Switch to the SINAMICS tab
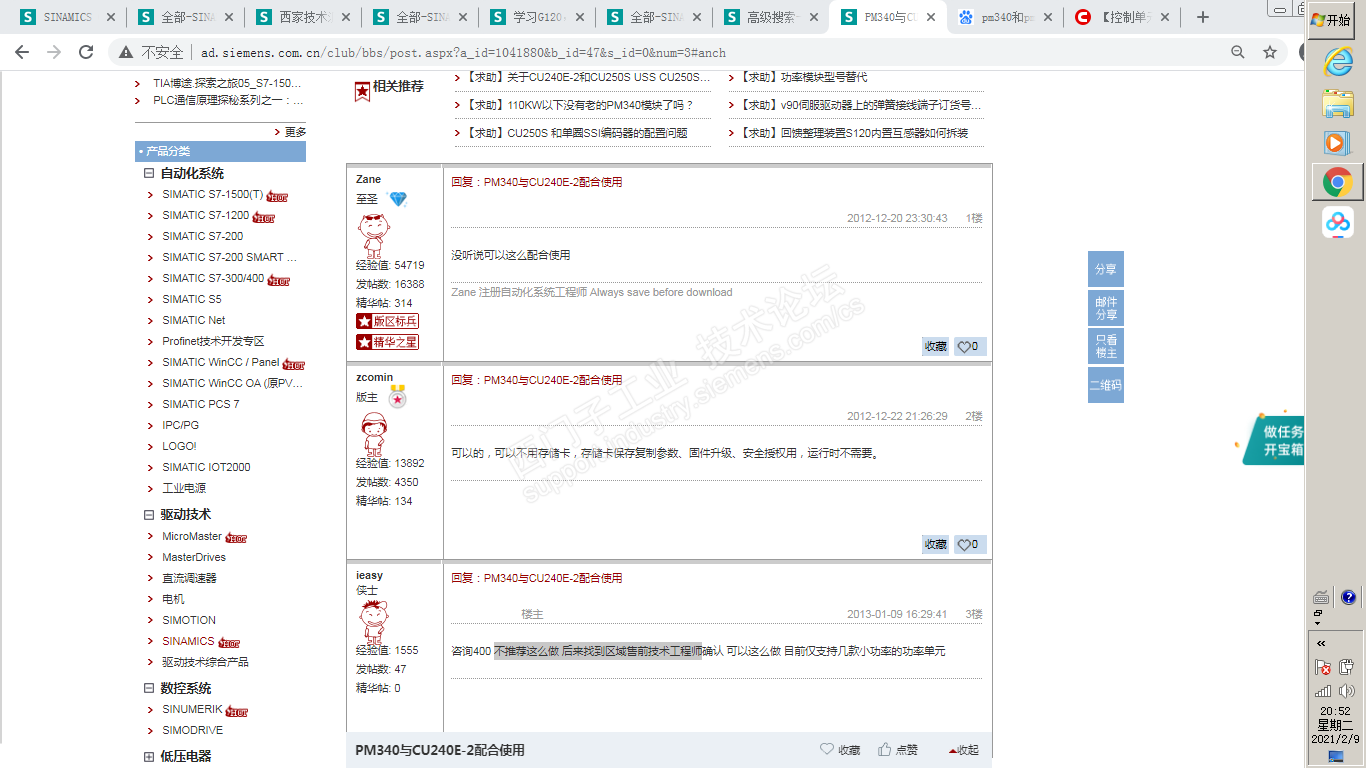 tap(67, 17)
